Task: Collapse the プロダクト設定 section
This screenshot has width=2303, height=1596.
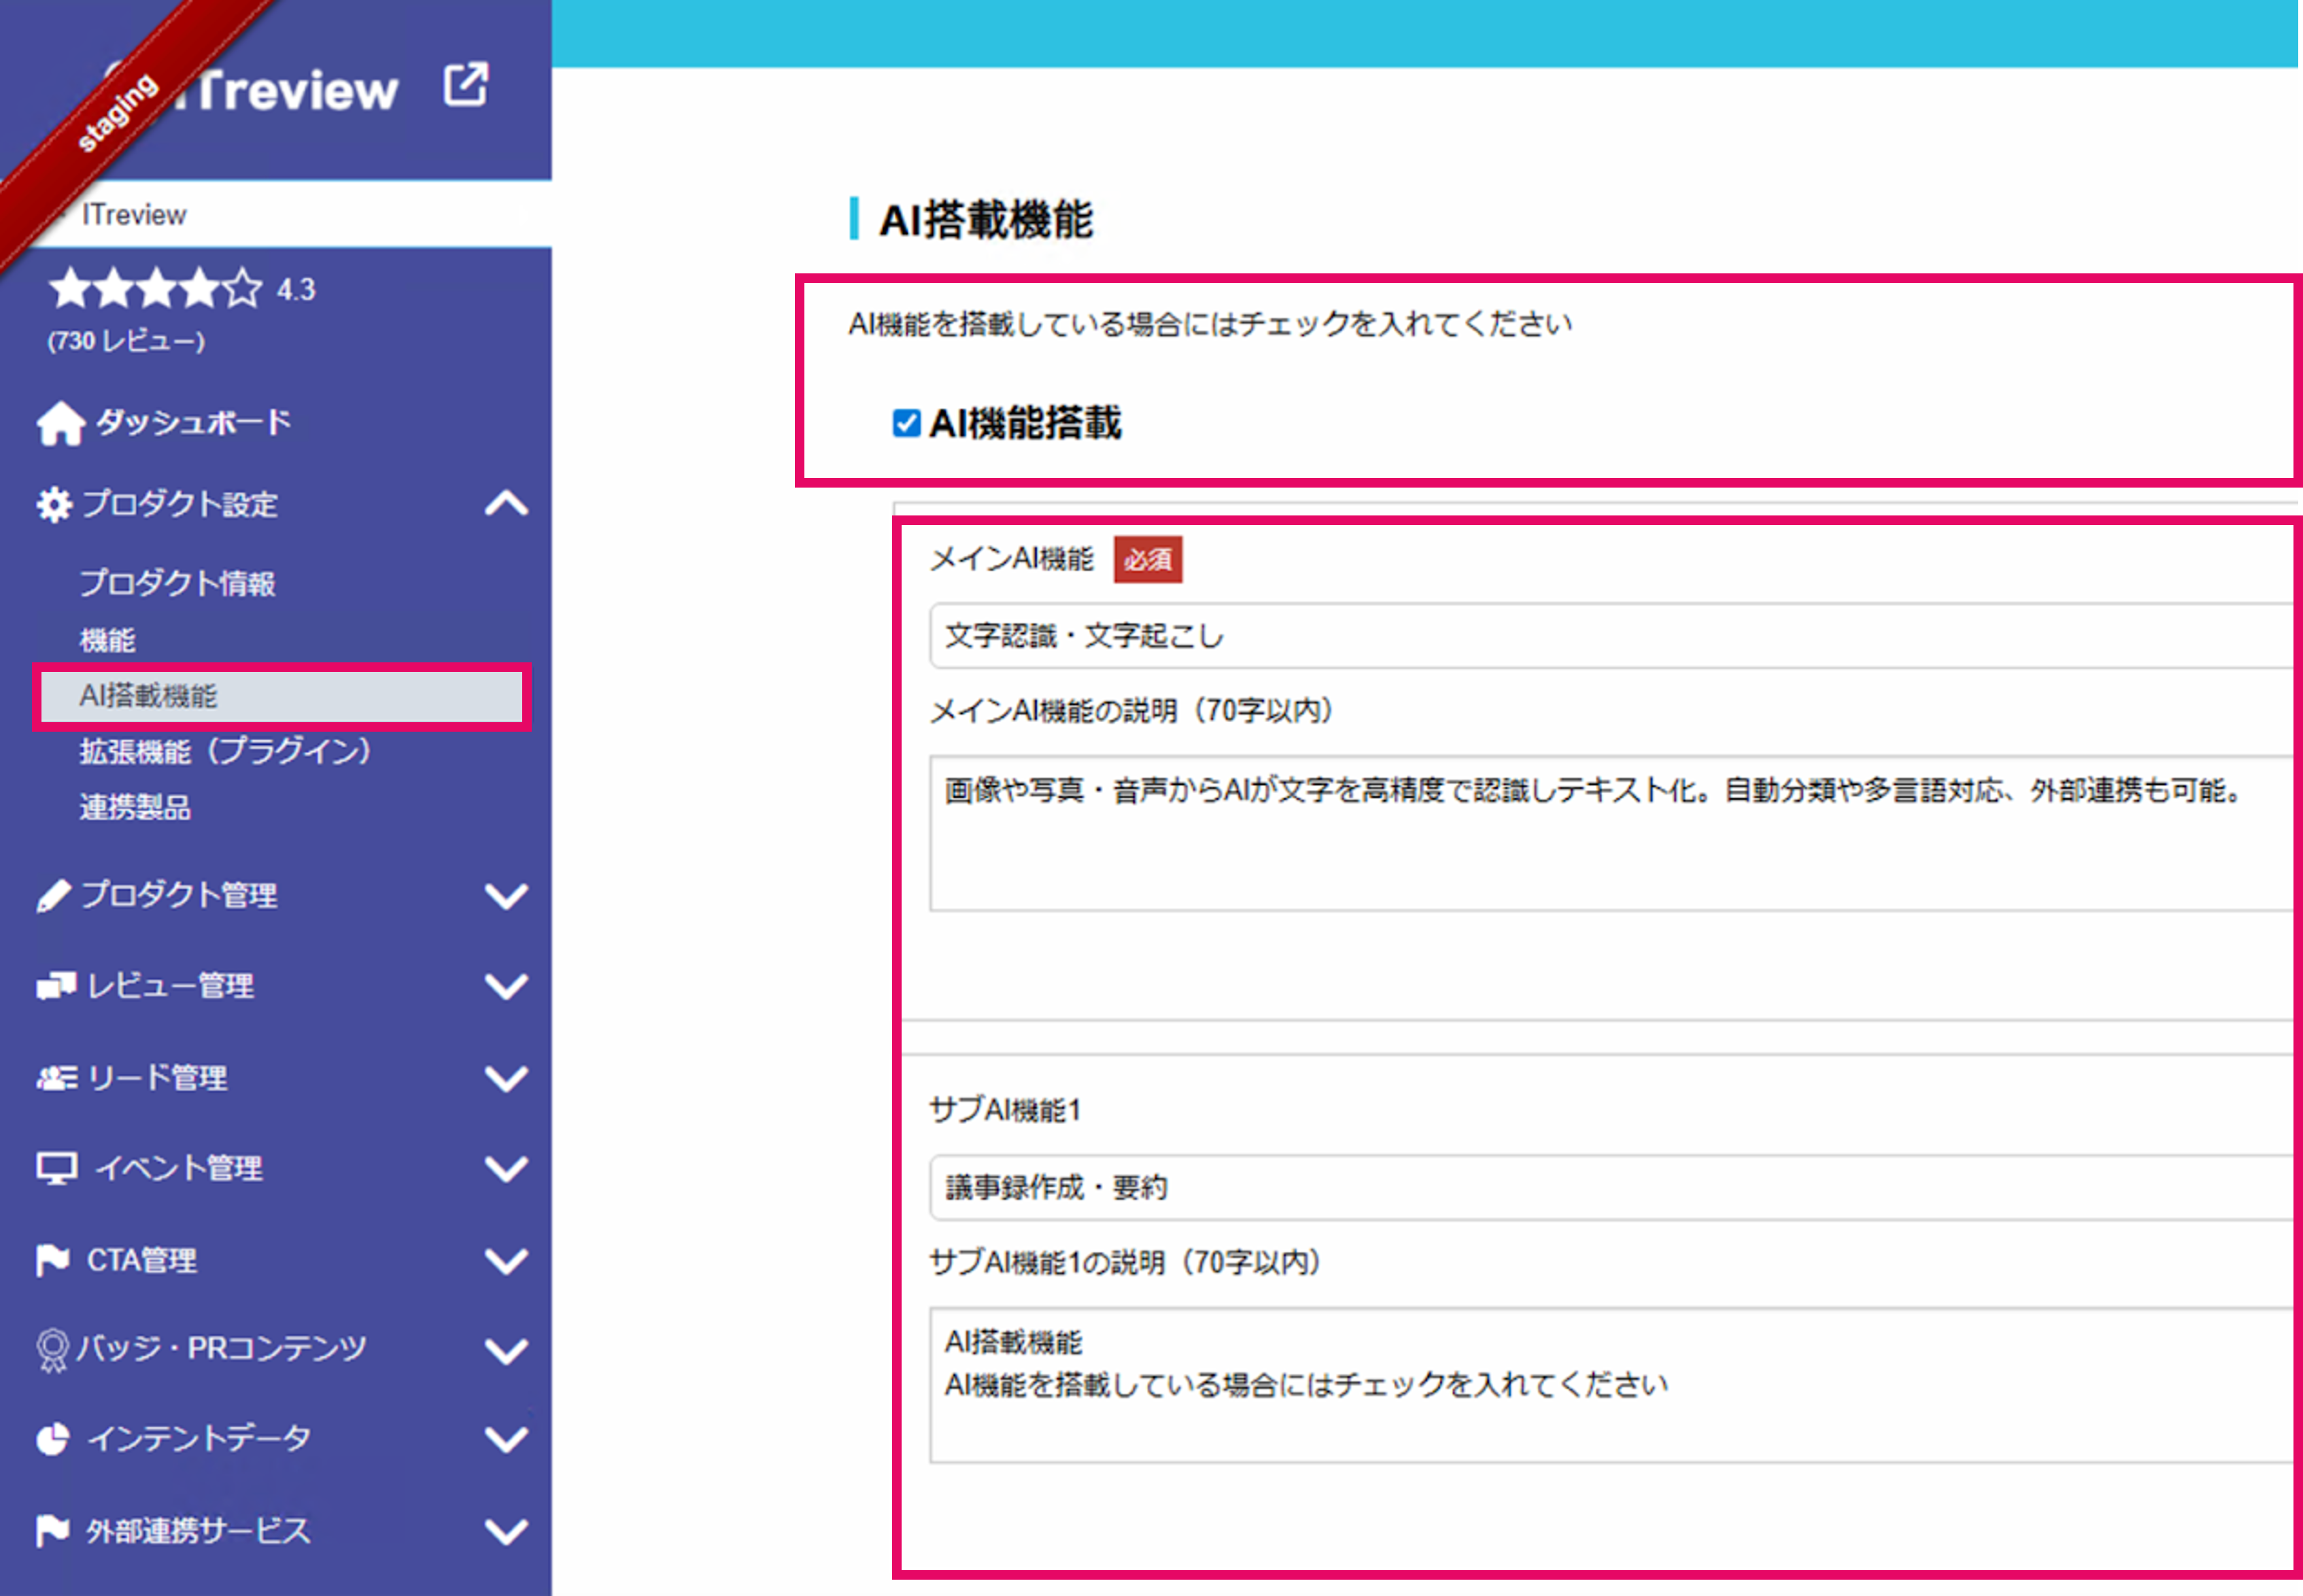Action: pos(506,505)
